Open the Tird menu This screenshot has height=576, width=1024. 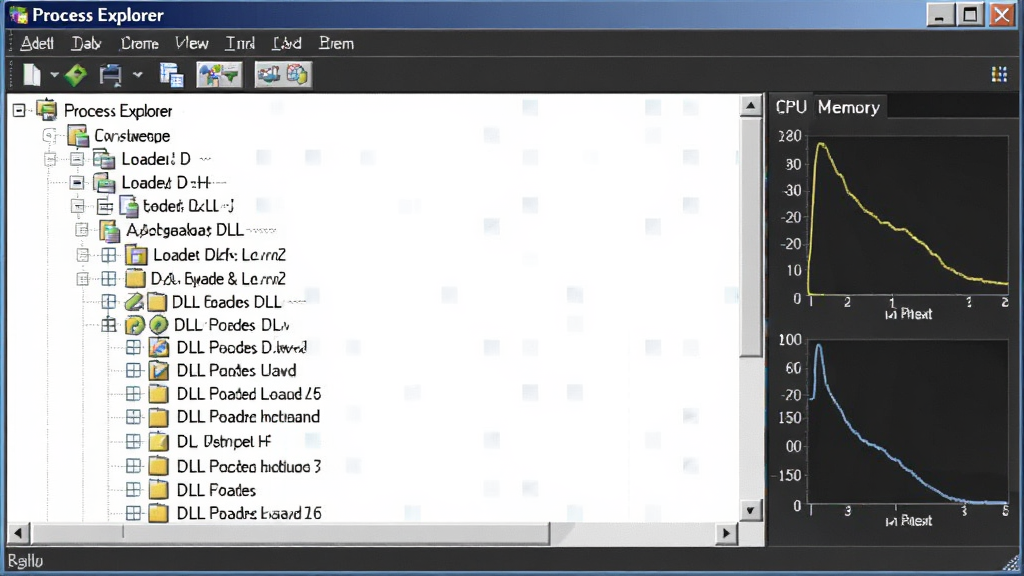point(240,44)
